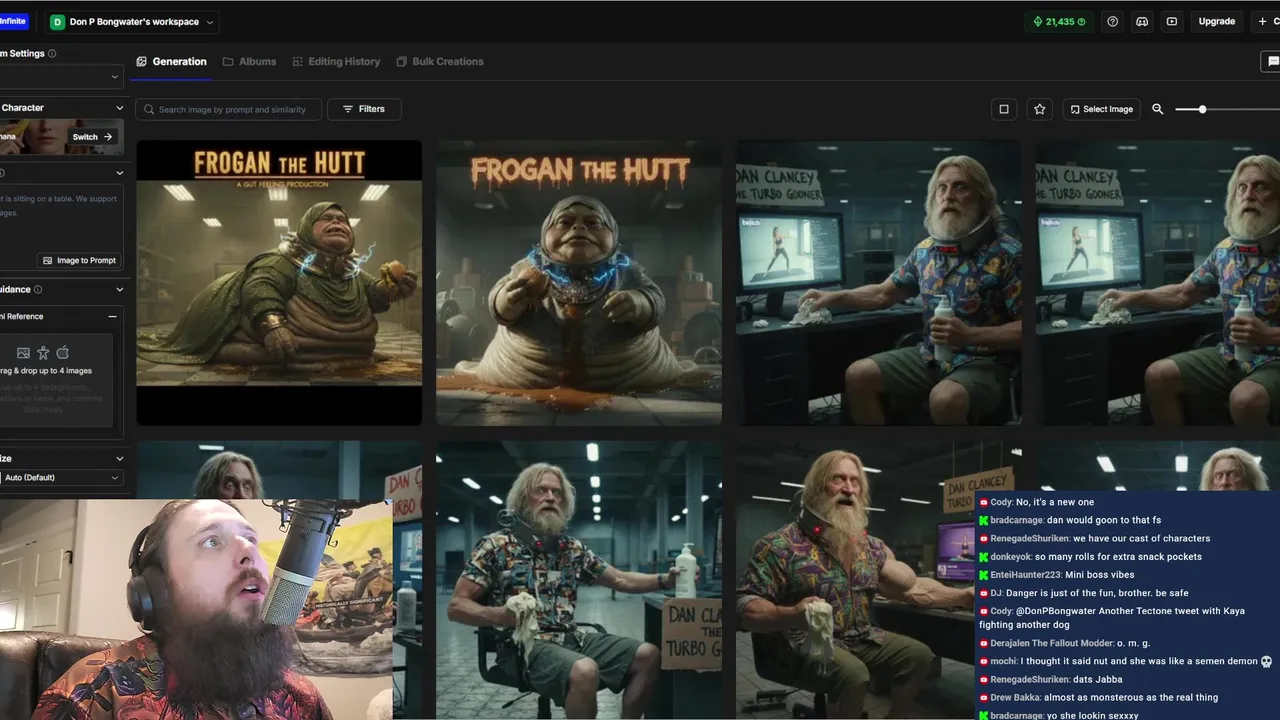
Task: Collapse the prompt section chevron
Action: (119, 173)
